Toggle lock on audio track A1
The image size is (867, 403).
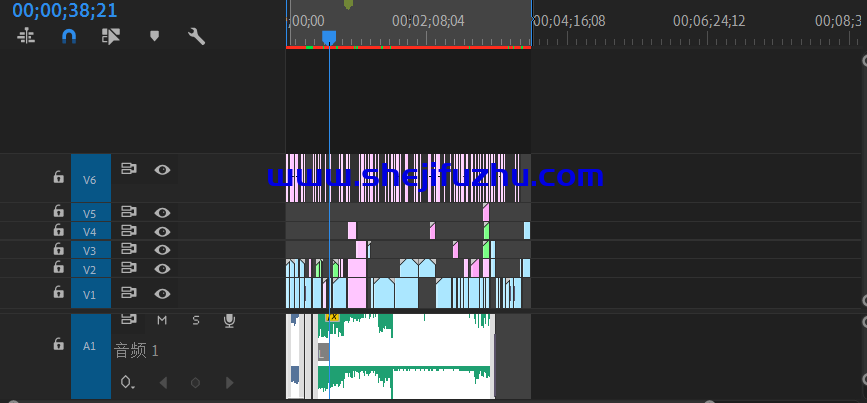(x=58, y=344)
